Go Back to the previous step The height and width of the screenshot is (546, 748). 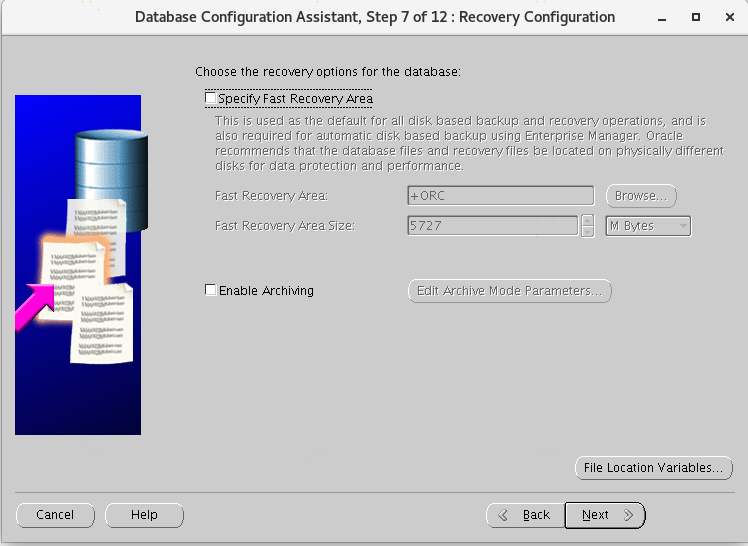(x=525, y=515)
